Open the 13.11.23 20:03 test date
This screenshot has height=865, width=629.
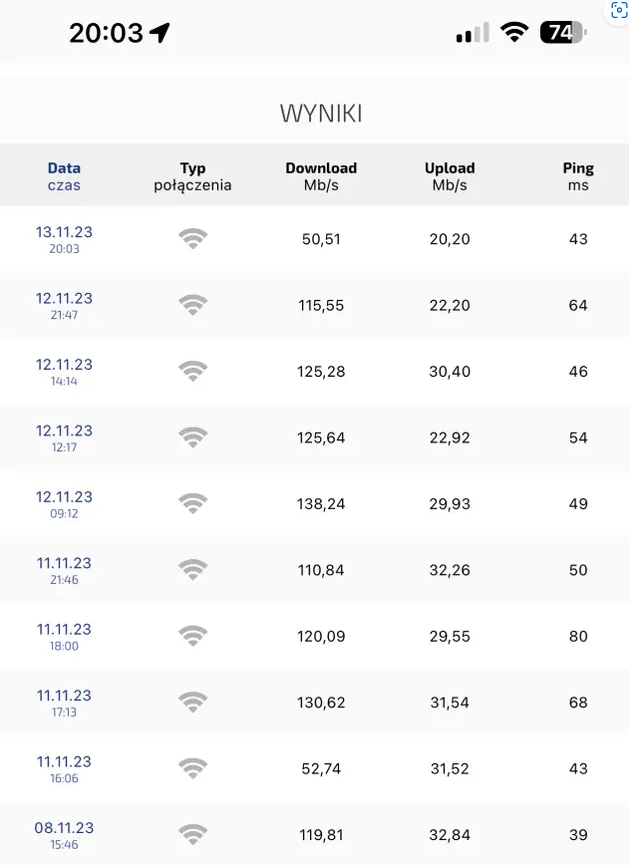click(x=64, y=239)
